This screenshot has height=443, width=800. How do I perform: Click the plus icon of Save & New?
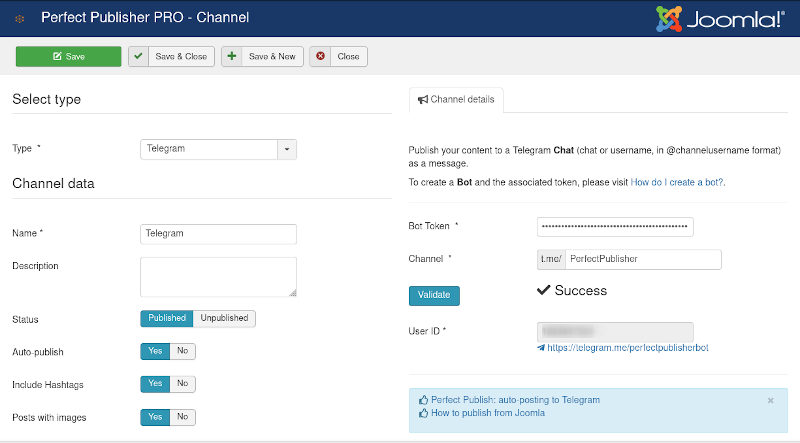[232, 56]
